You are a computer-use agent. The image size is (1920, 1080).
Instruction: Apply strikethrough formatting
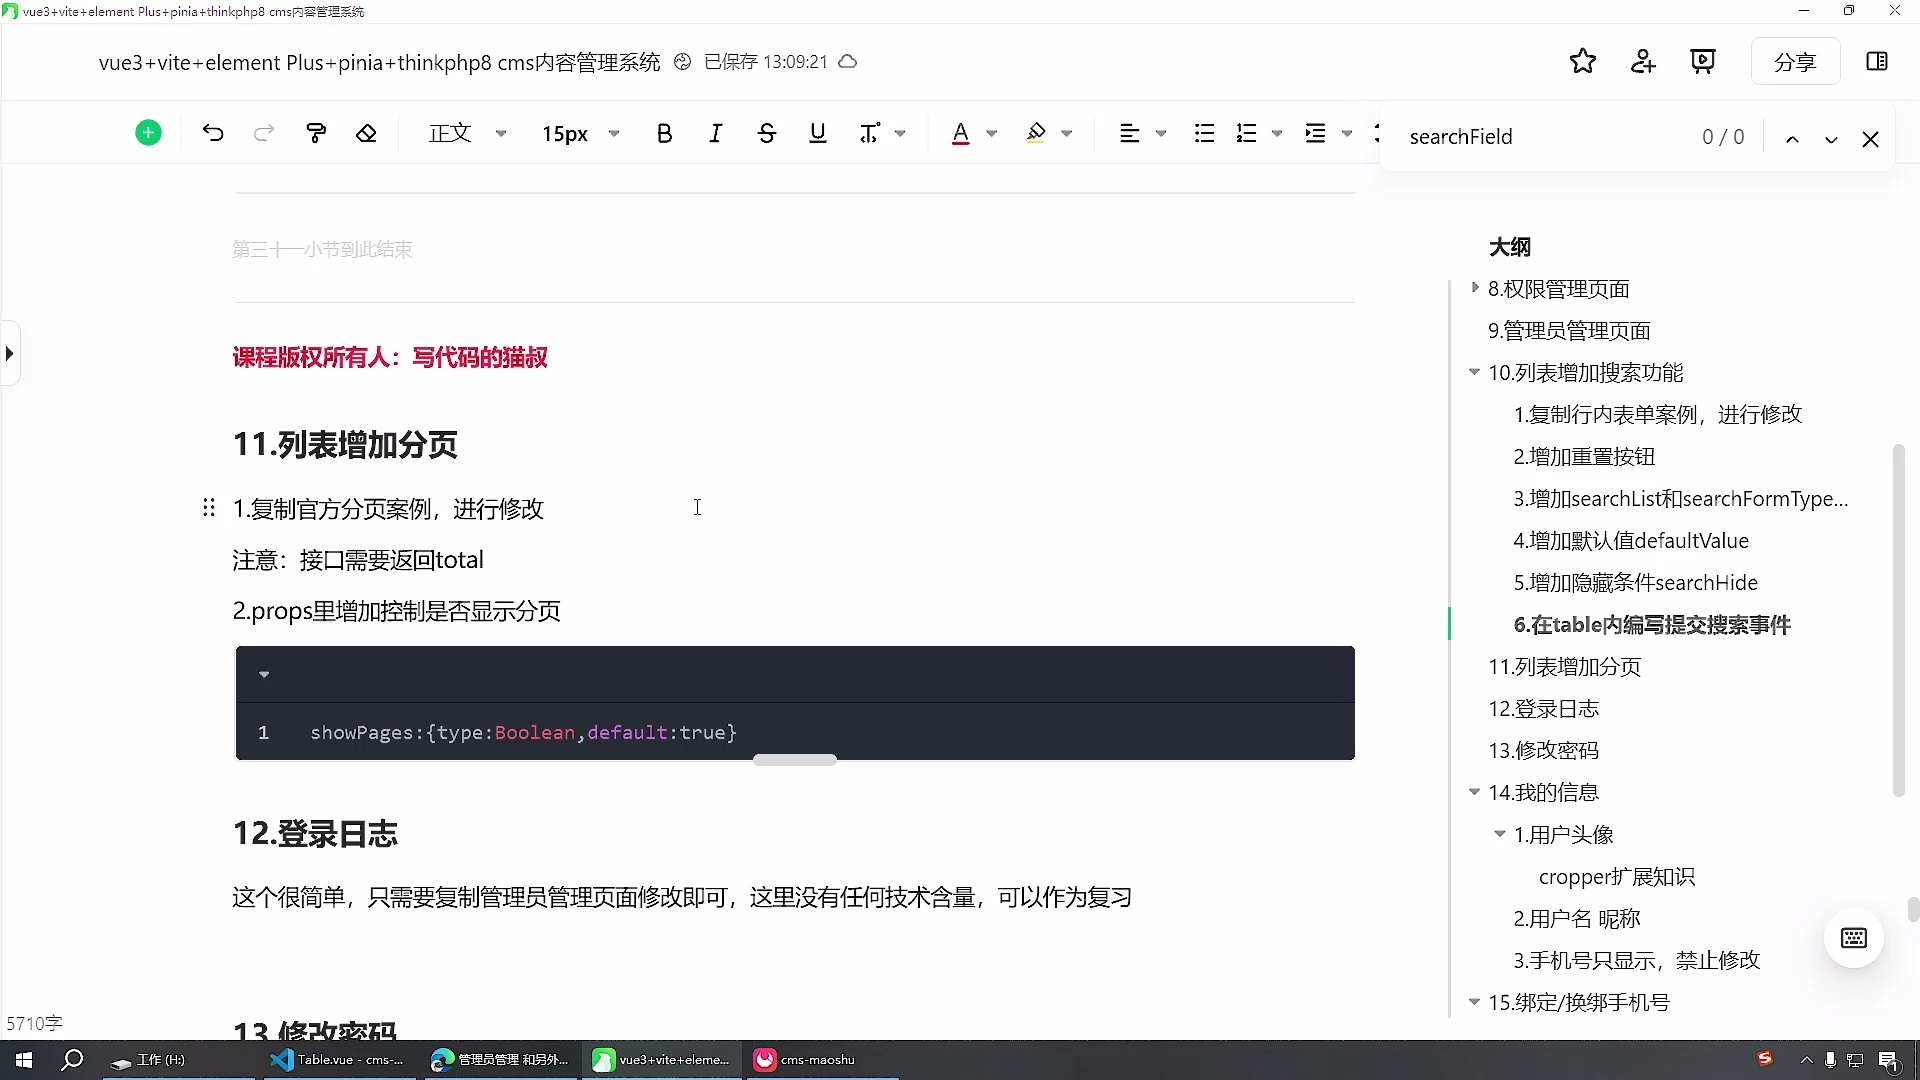[x=766, y=133]
